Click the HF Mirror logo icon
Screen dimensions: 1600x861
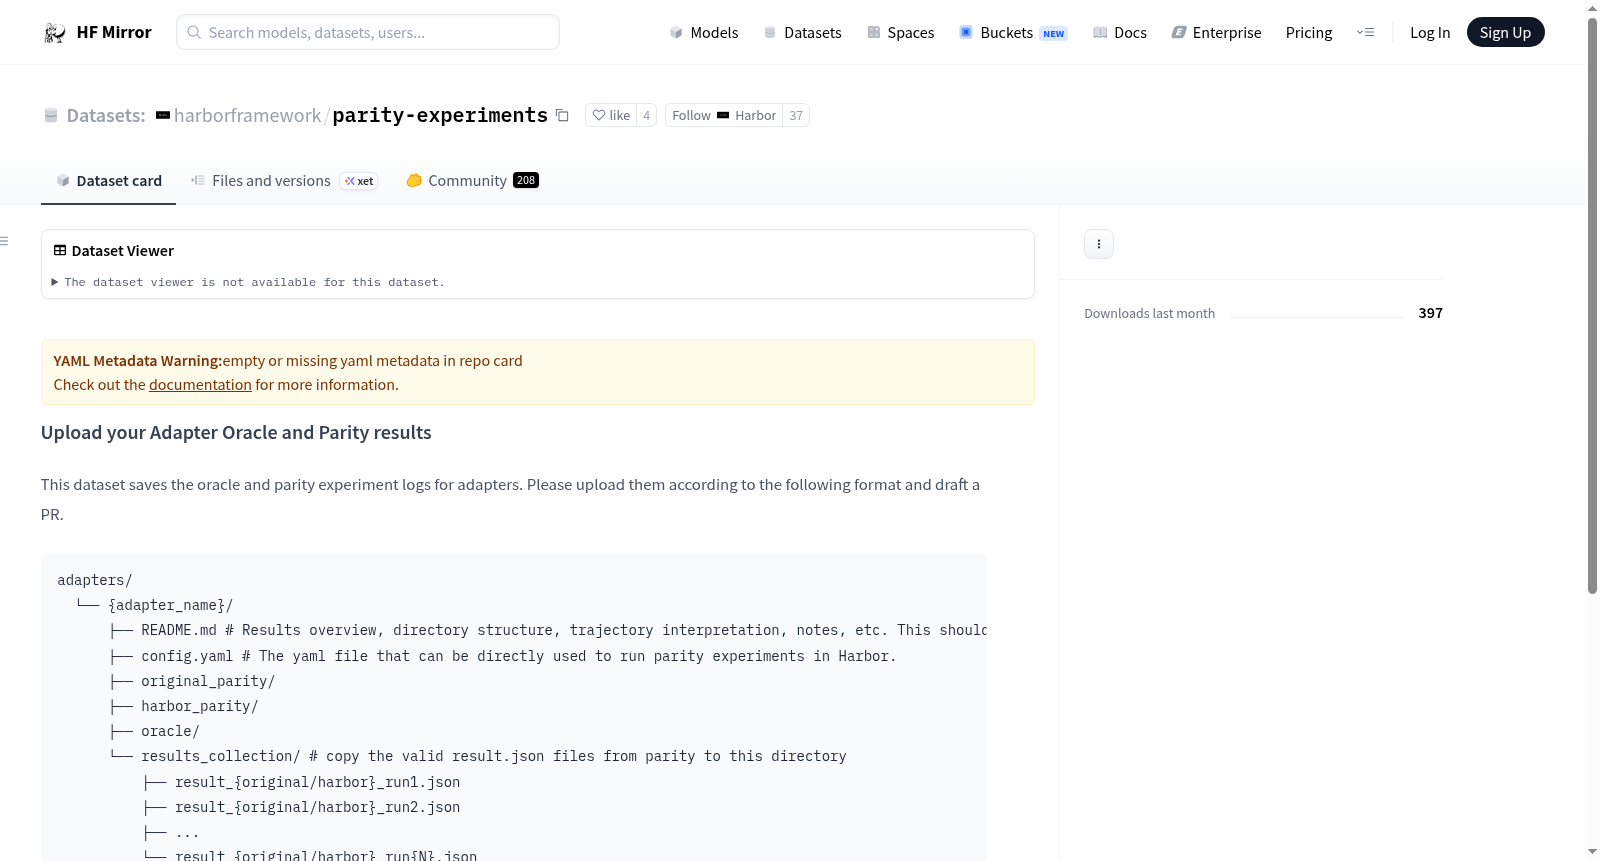coord(55,33)
